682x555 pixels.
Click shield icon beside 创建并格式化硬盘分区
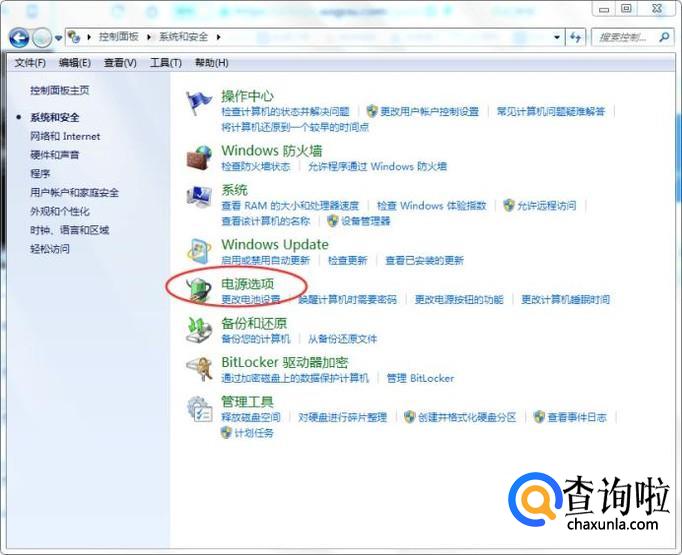click(409, 417)
